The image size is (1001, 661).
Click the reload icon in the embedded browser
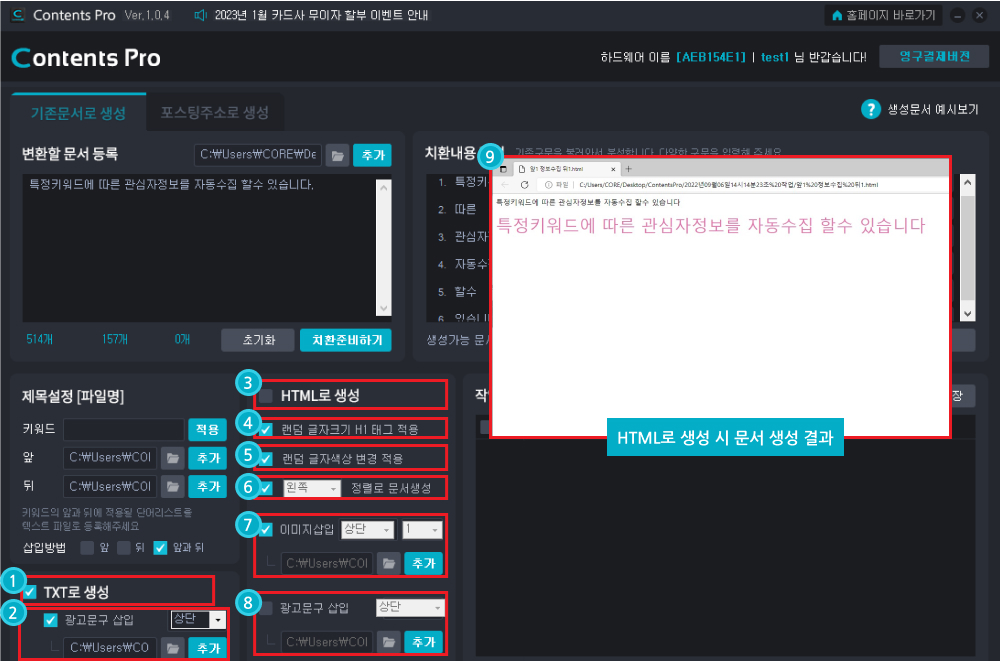tap(524, 185)
